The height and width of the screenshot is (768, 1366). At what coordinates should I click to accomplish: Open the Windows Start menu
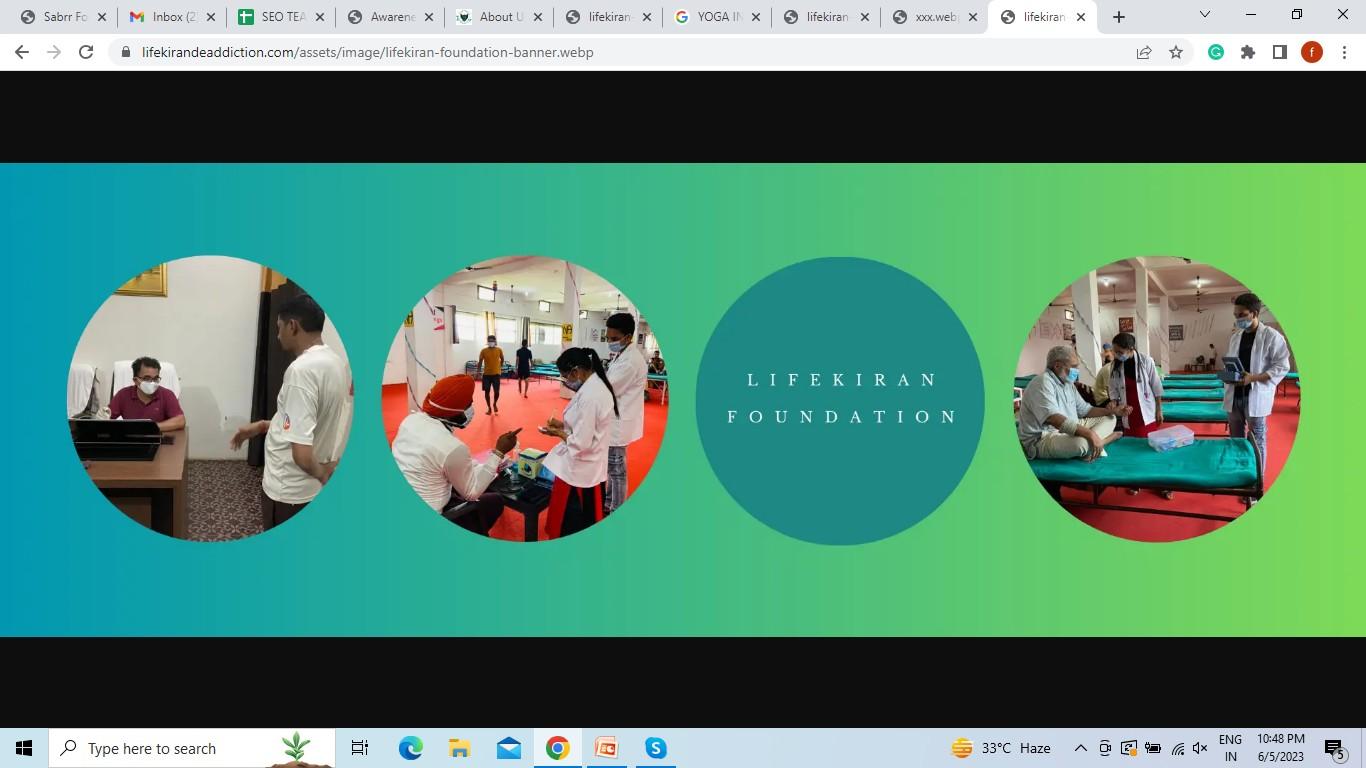[x=24, y=748]
